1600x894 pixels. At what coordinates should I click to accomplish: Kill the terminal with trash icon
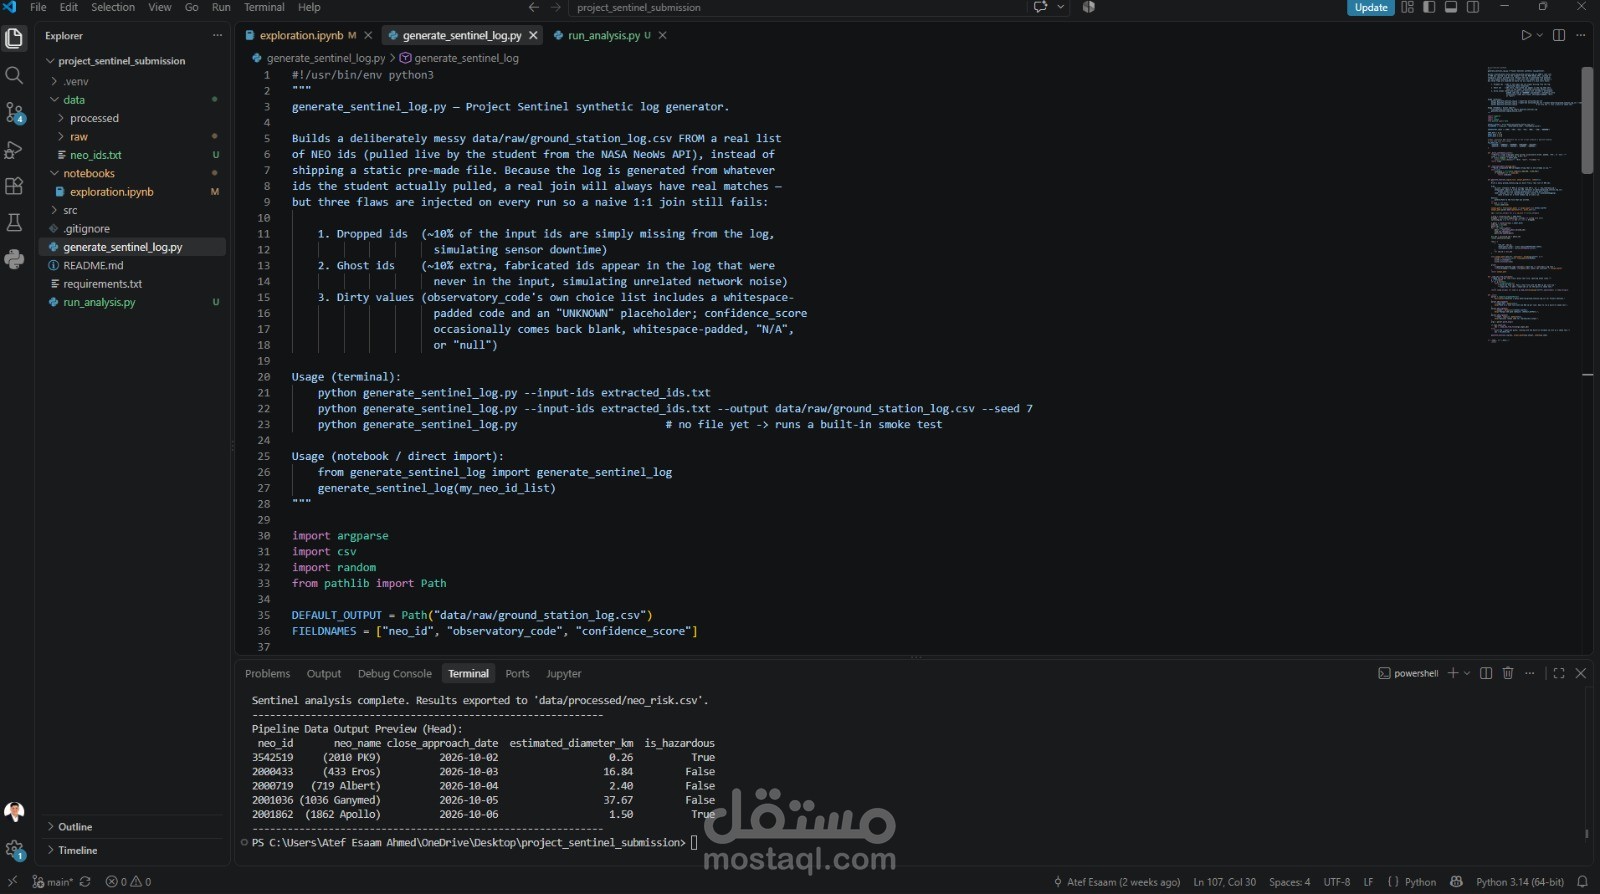pyautogui.click(x=1508, y=673)
